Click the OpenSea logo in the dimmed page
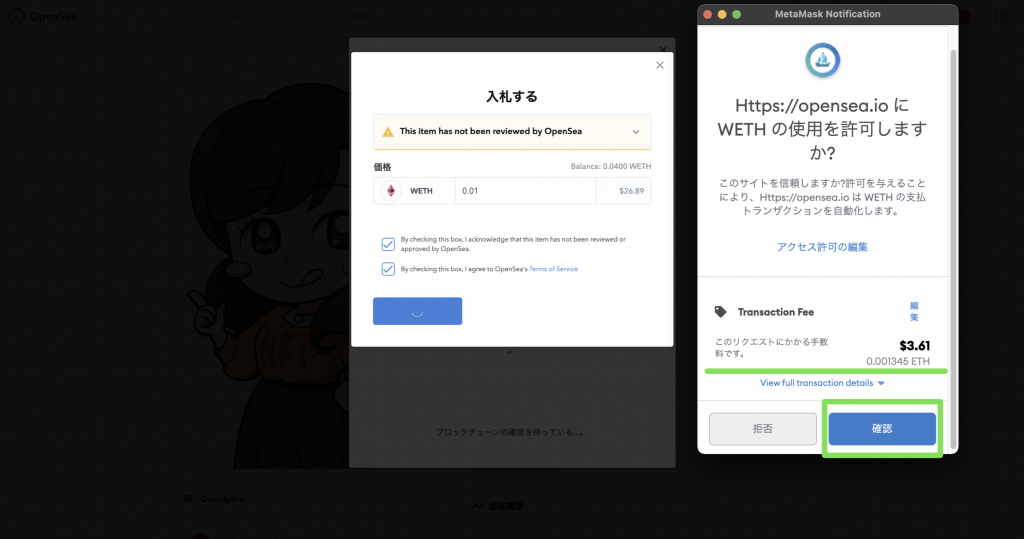The image size is (1024, 539). [x=43, y=16]
